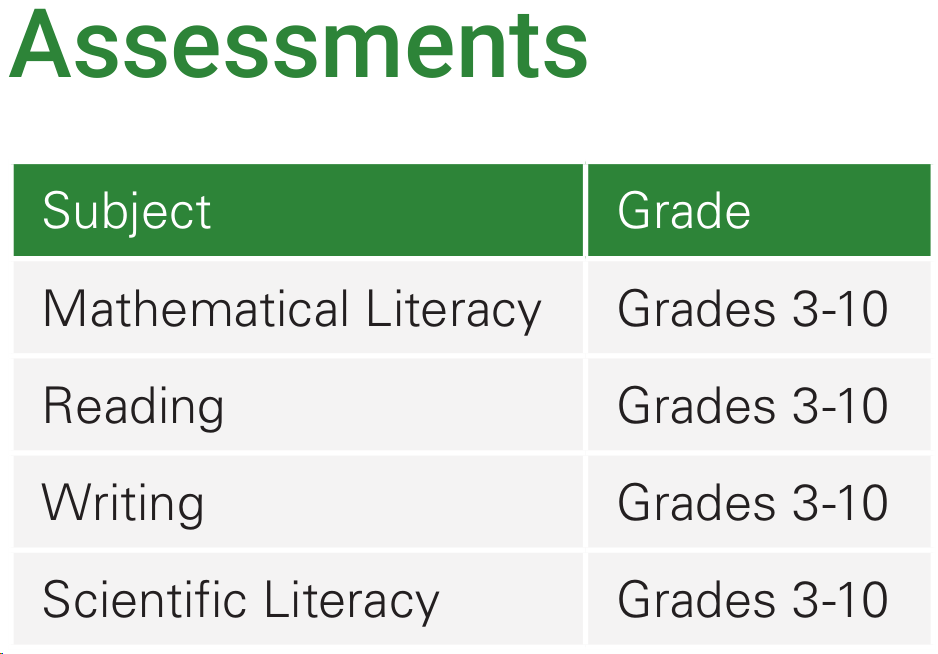Choose the grade cell in Writing row
This screenshot has width=938, height=654.
point(753,503)
